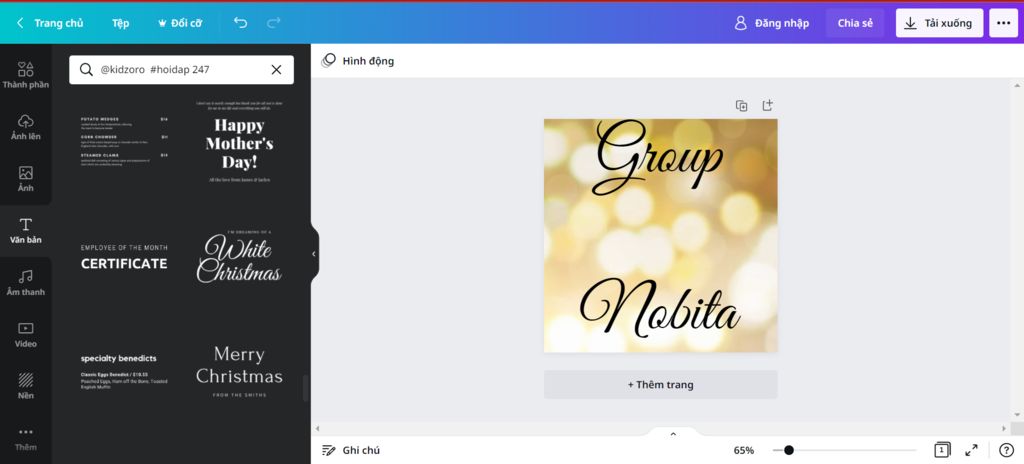Click Đăng nhập to sign in
1024x464 pixels.
772,23
